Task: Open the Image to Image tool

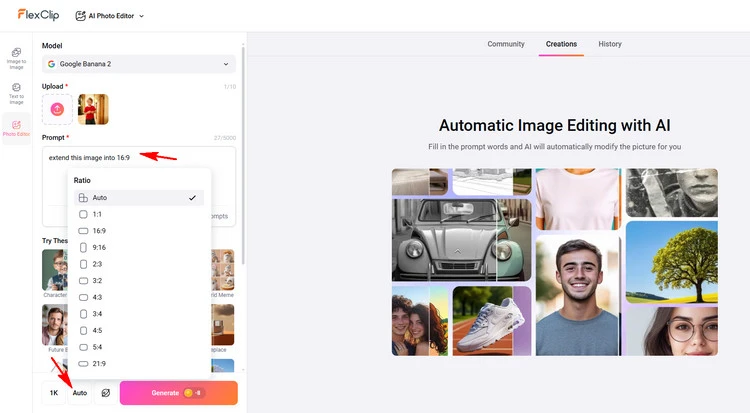Action: point(16,56)
